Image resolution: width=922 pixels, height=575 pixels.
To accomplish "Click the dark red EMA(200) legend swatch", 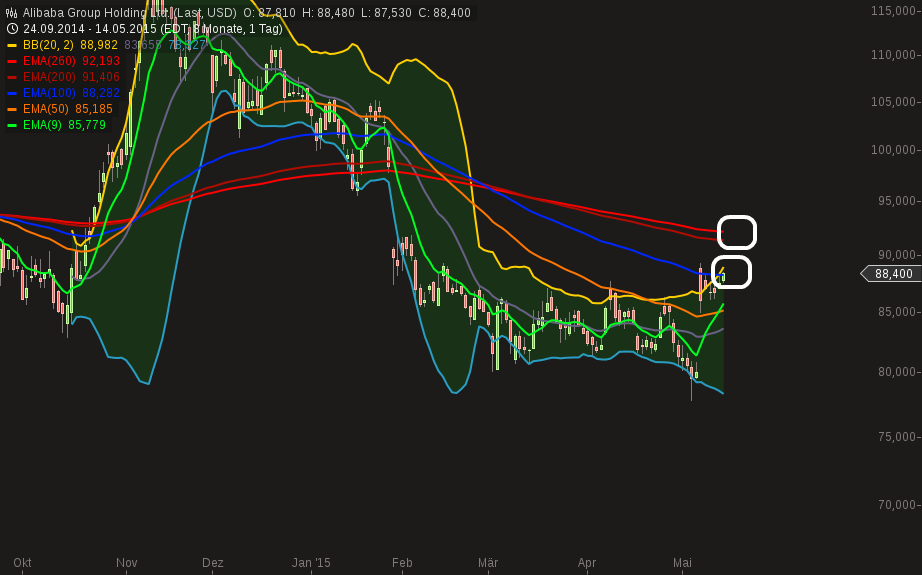I will point(12,77).
